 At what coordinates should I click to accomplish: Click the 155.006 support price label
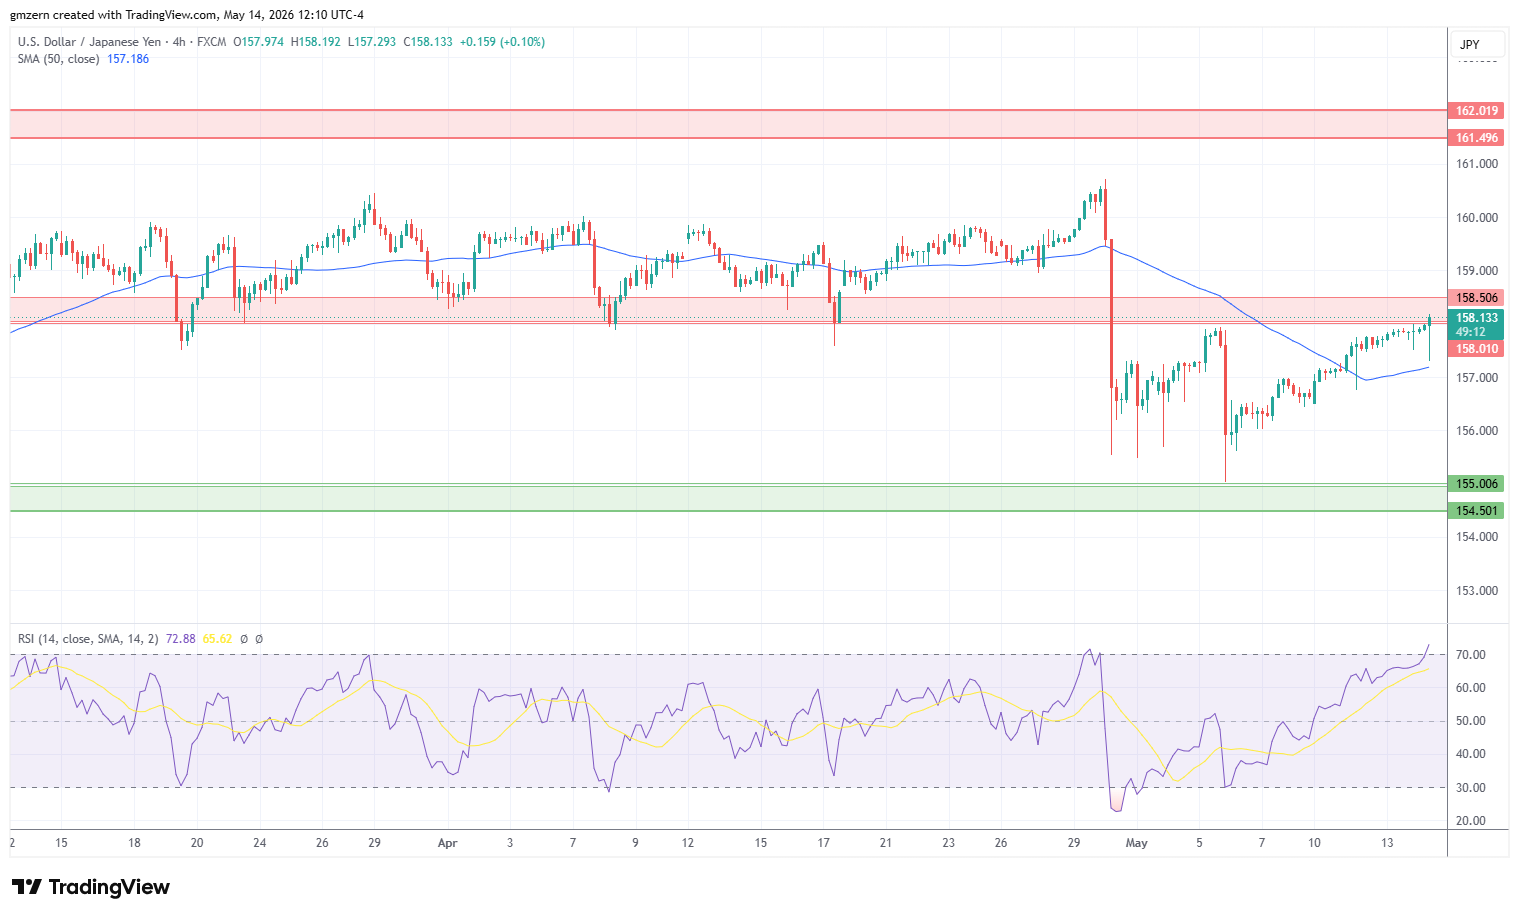[x=1476, y=484]
